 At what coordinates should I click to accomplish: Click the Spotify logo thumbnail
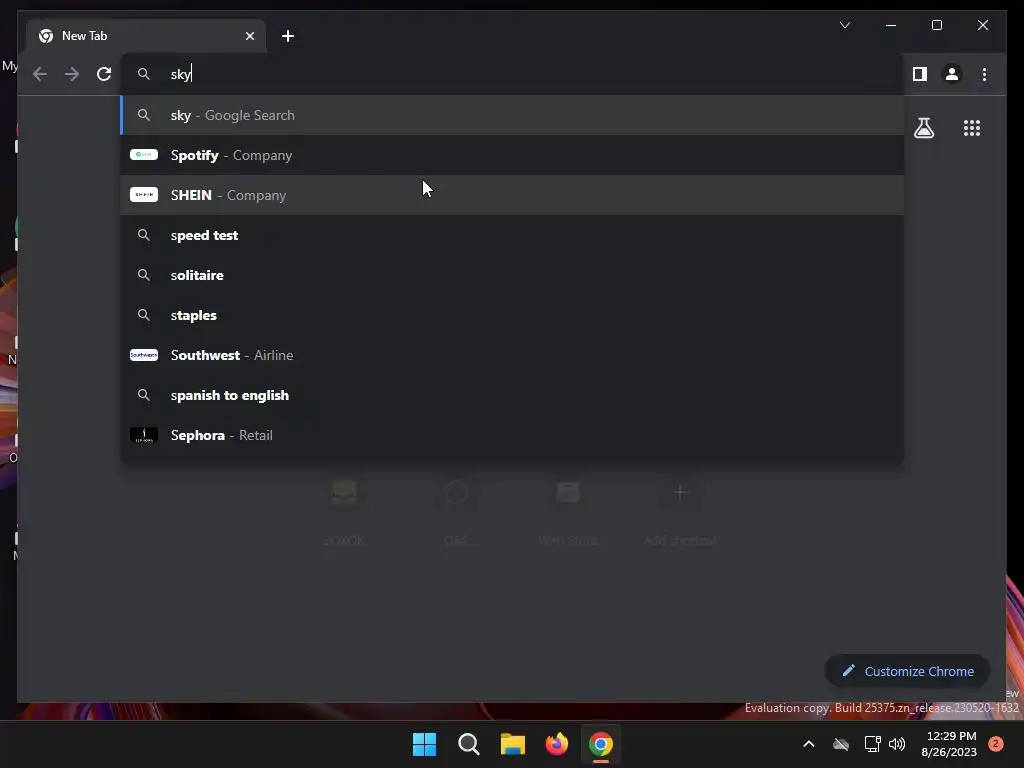click(144, 155)
